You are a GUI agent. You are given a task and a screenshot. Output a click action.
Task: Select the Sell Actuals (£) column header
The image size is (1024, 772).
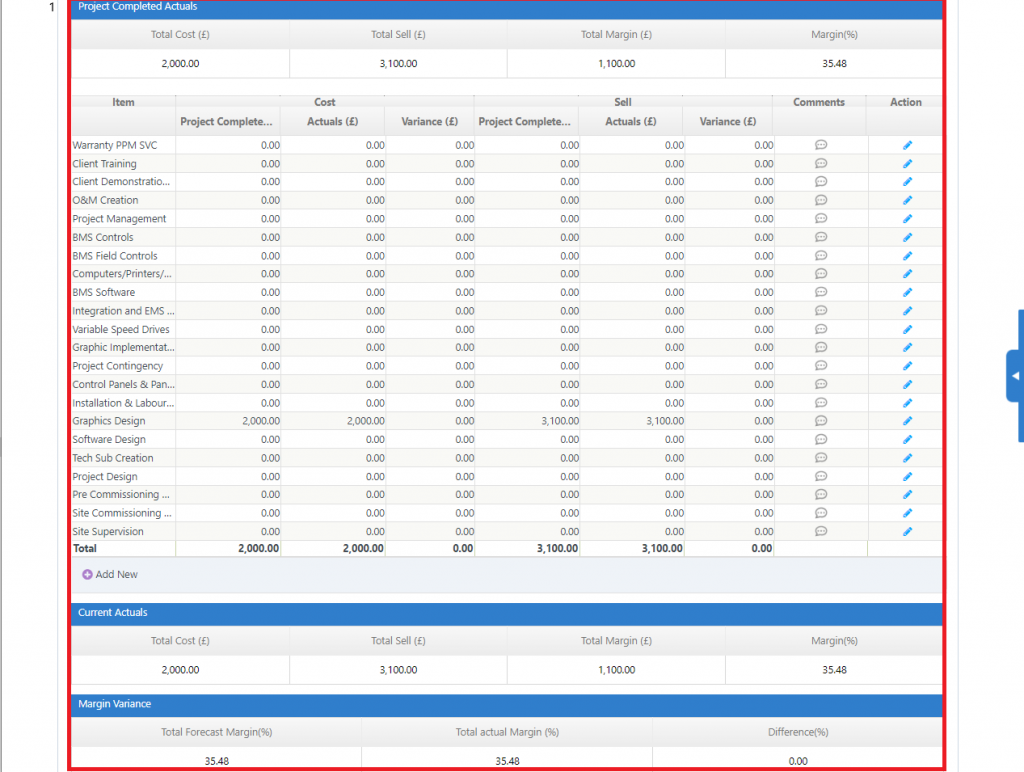631,121
